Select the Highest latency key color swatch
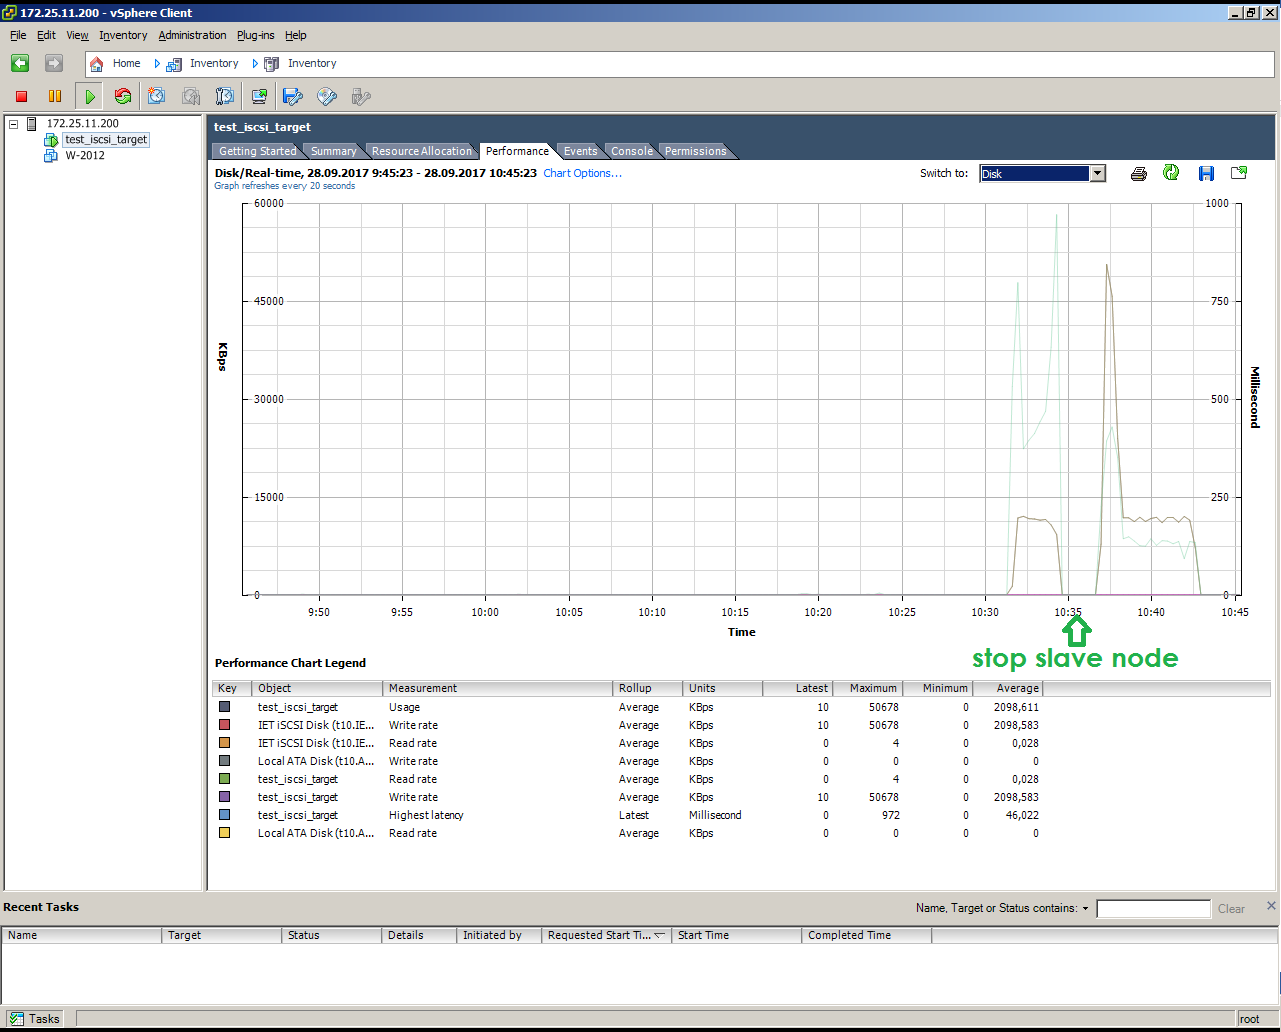1281x1032 pixels. (224, 815)
